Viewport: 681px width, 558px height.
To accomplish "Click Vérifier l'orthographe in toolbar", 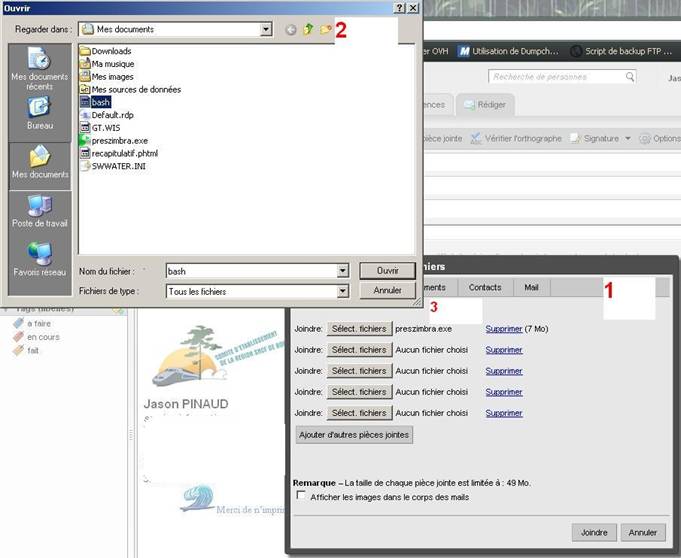I will click(516, 139).
